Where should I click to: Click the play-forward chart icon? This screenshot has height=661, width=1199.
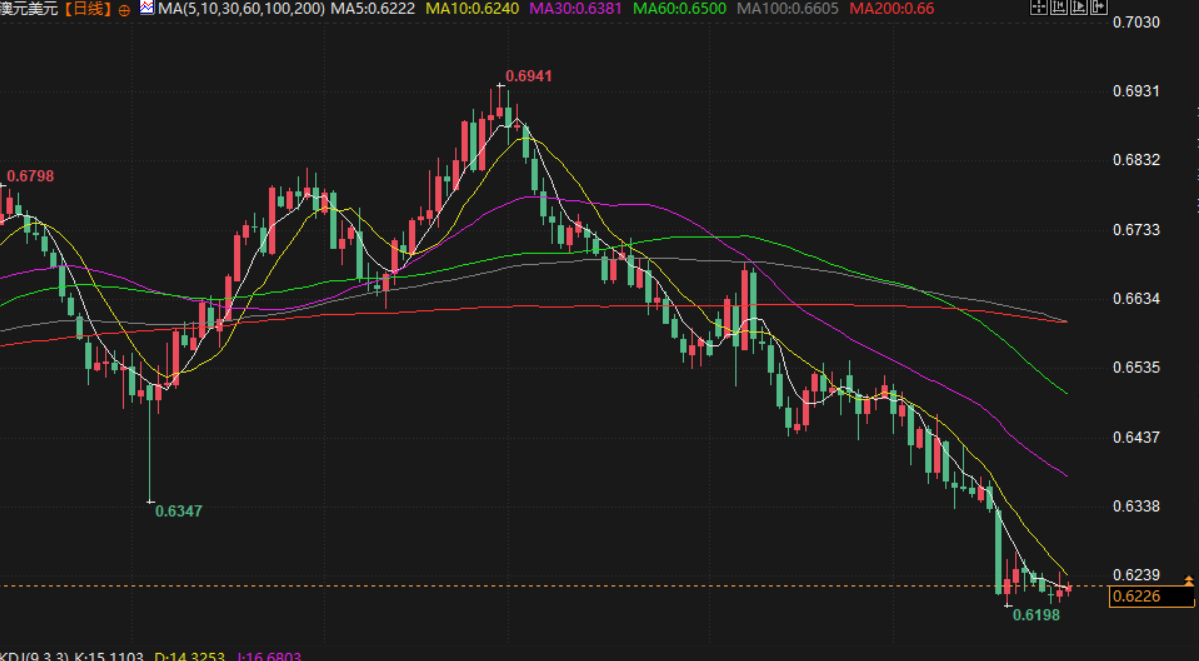(1078, 8)
